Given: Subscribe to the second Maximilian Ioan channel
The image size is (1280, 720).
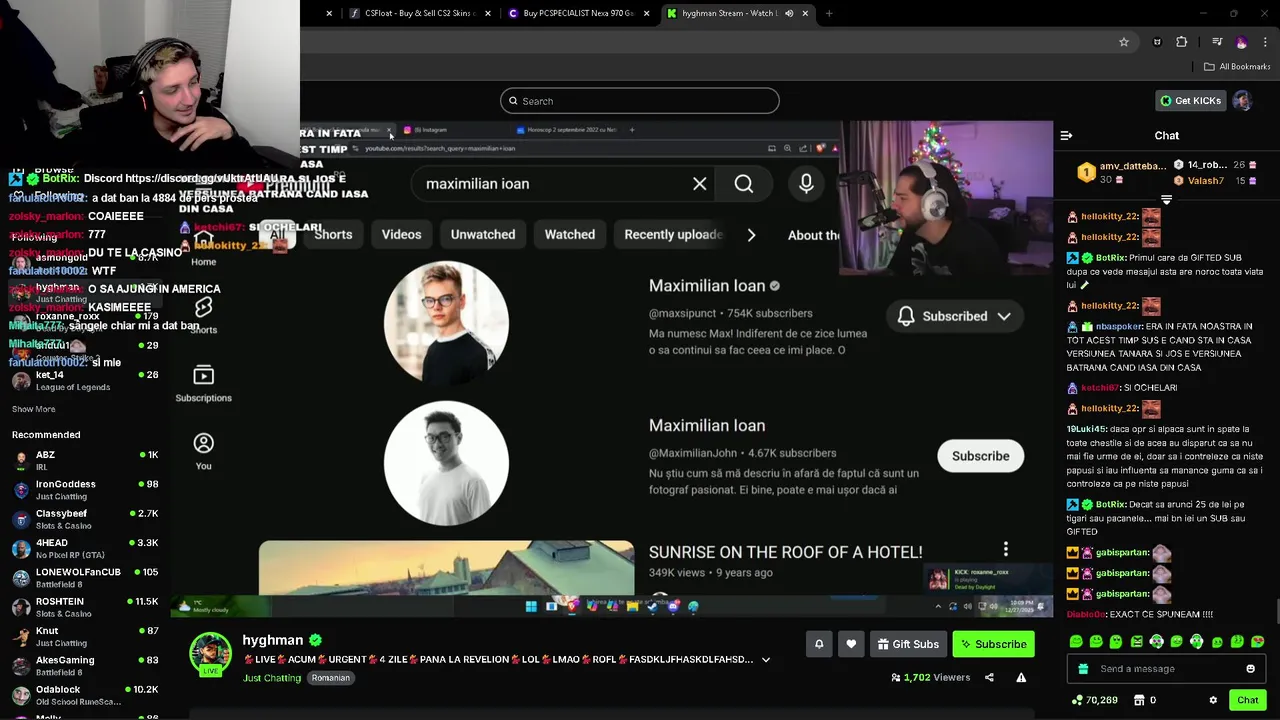Looking at the screenshot, I should click(980, 456).
